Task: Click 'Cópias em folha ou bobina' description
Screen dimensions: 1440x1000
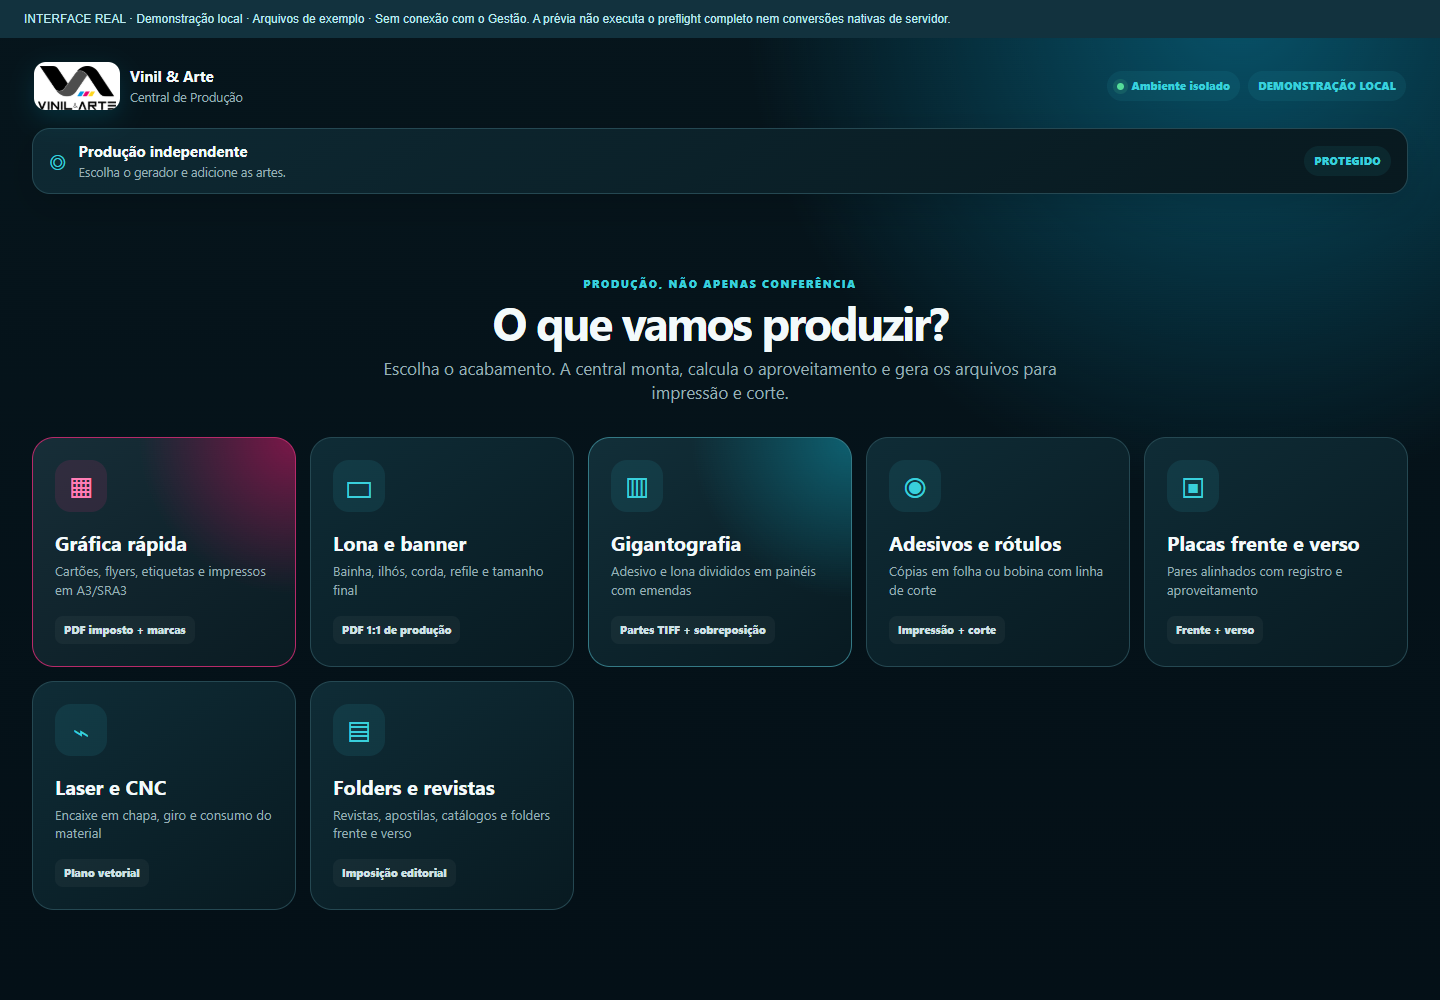Action: (996, 581)
